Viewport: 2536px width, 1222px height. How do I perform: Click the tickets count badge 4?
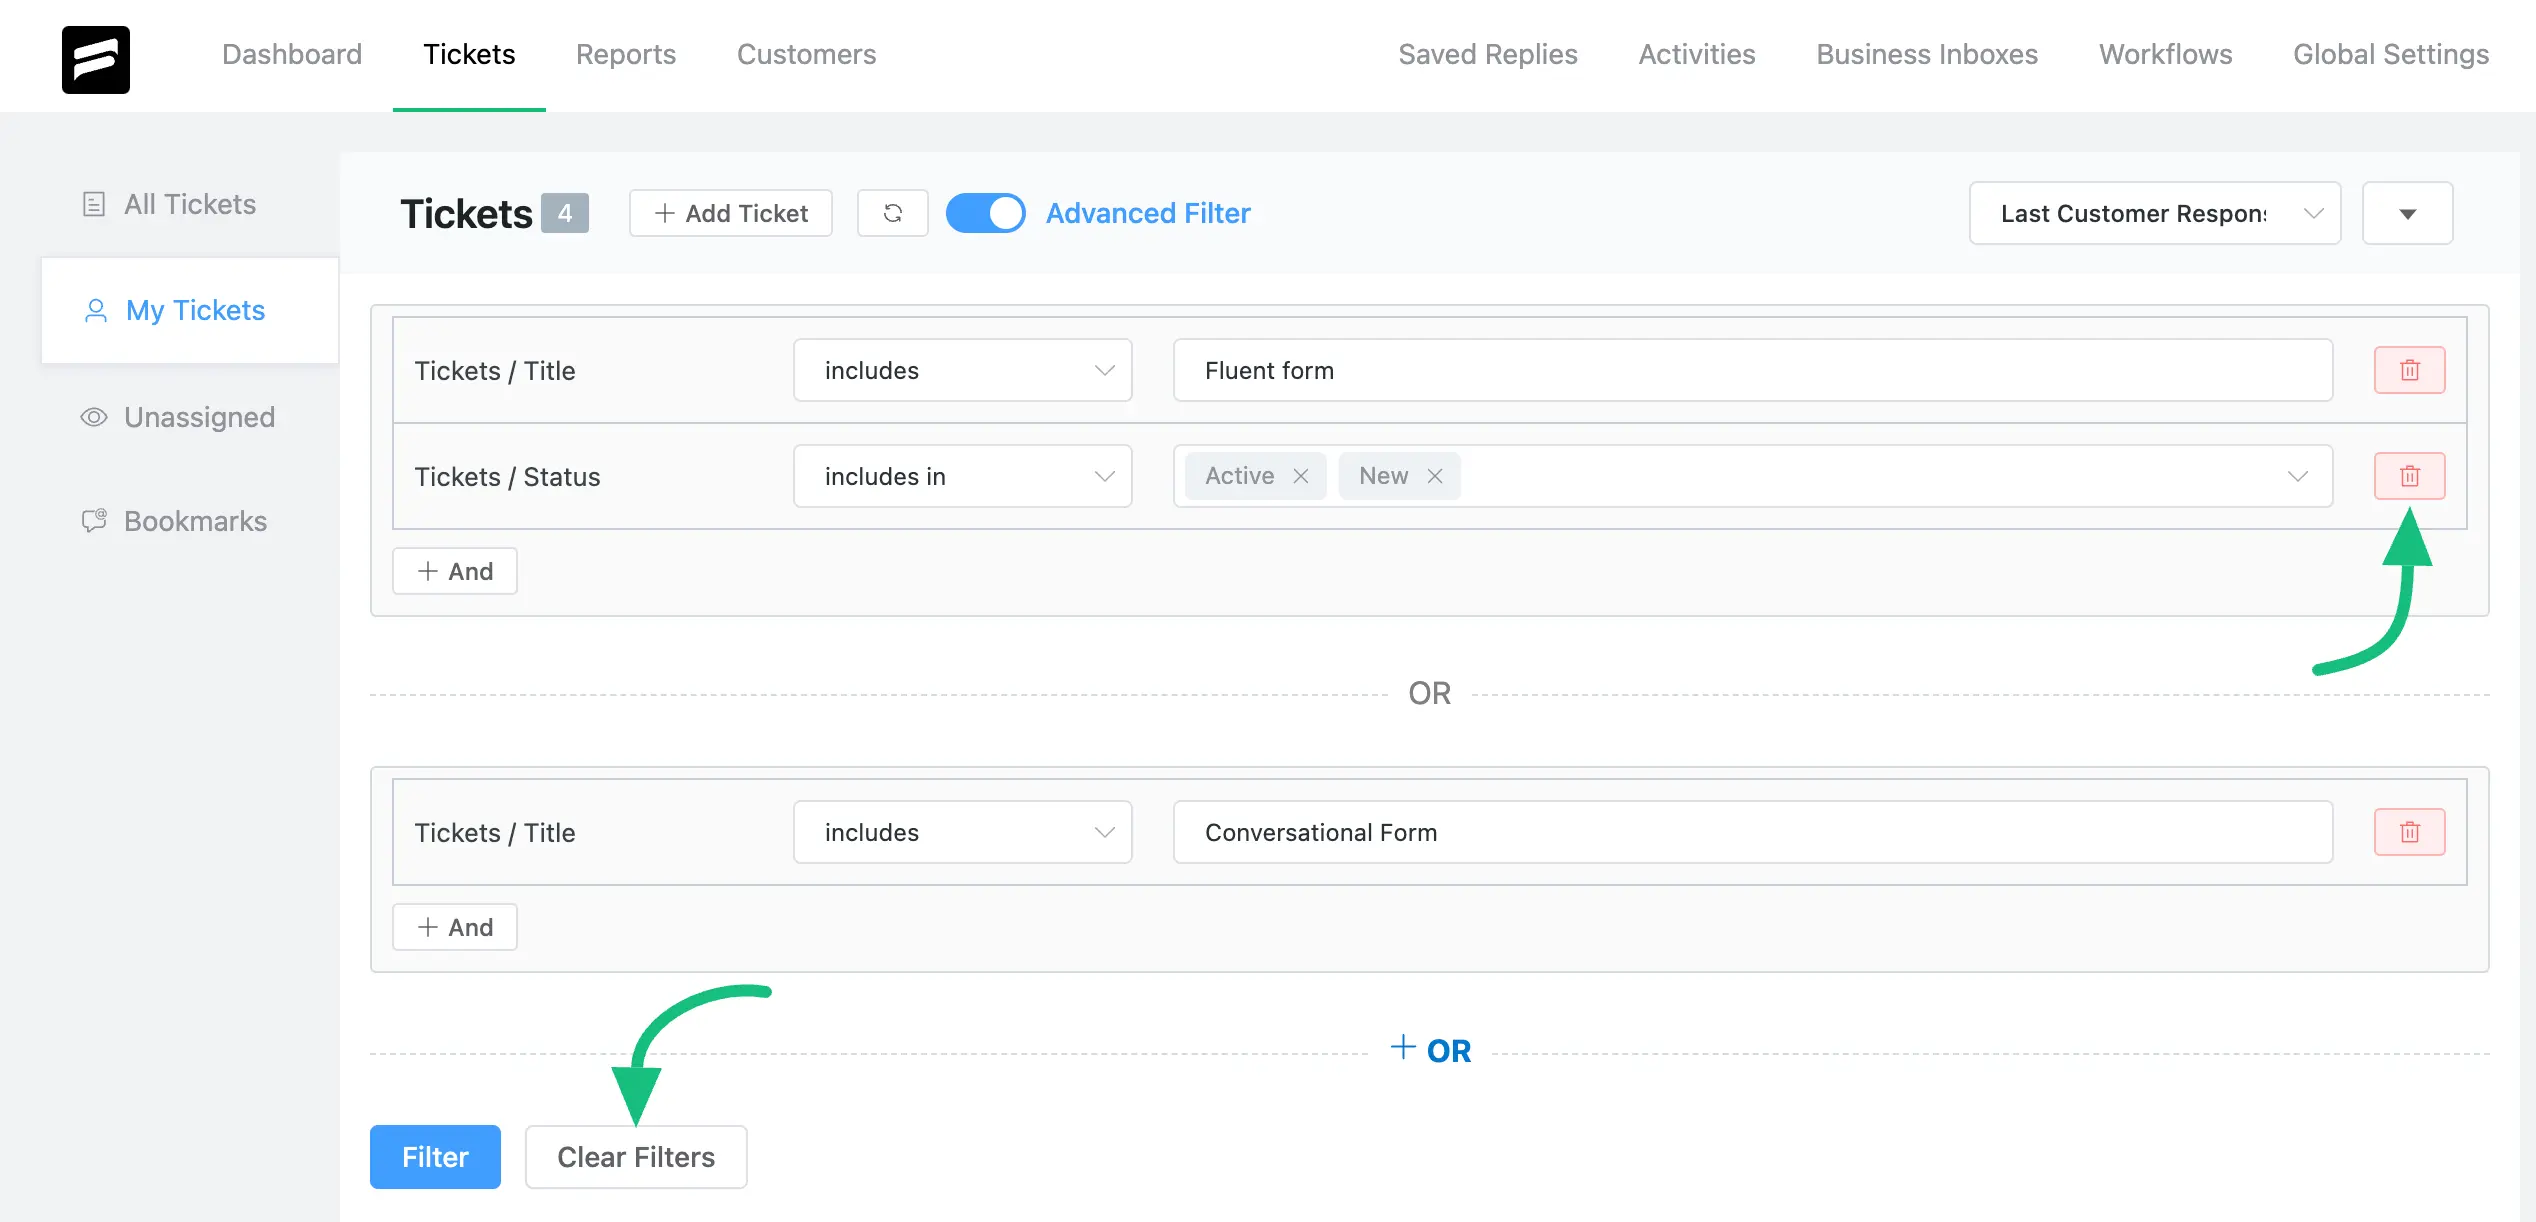pyautogui.click(x=565, y=213)
